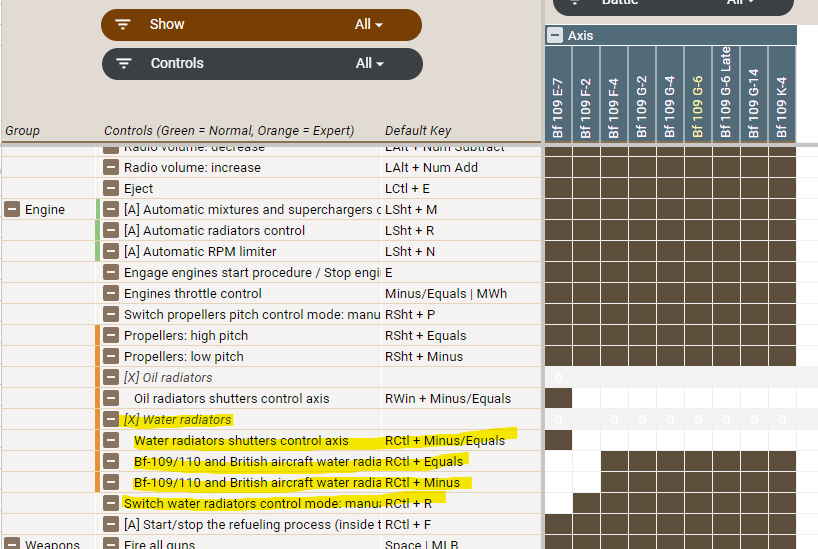
Task: Collapse the row with RCtl + Minus key
Action: 111,482
